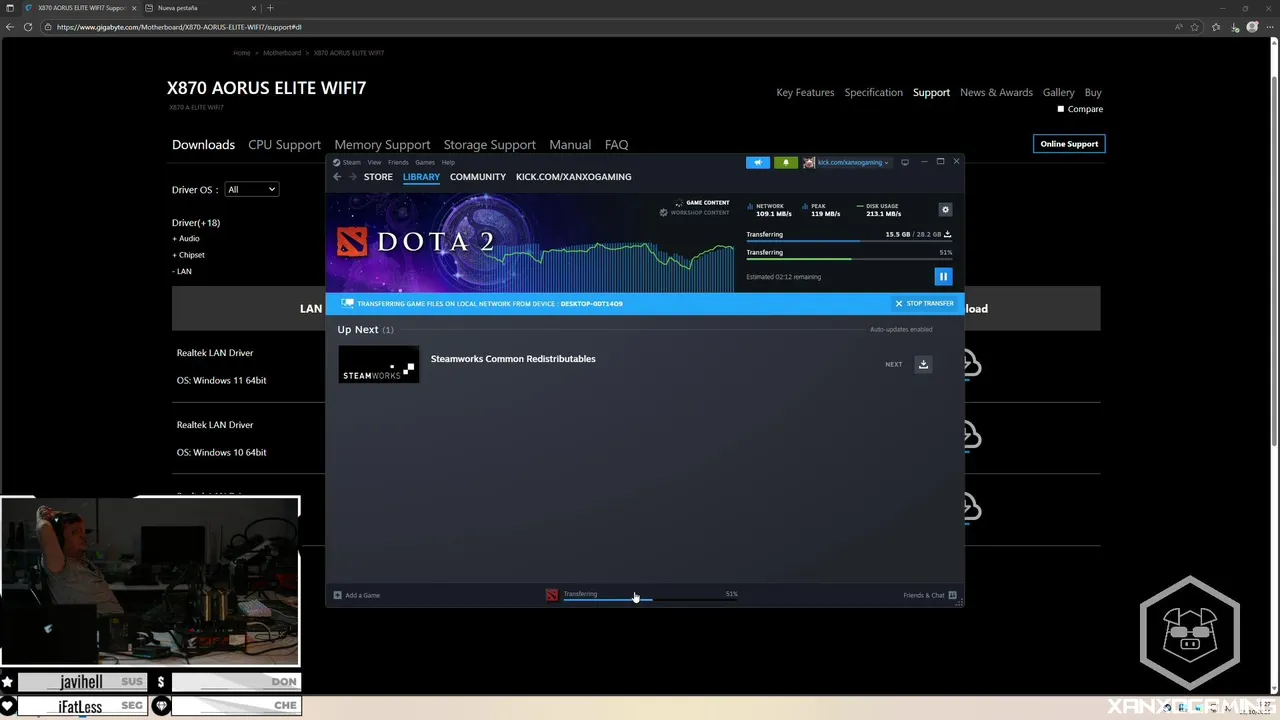Viewport: 1280px width, 720px height.
Task: Go back in the browser
Action: 10,27
